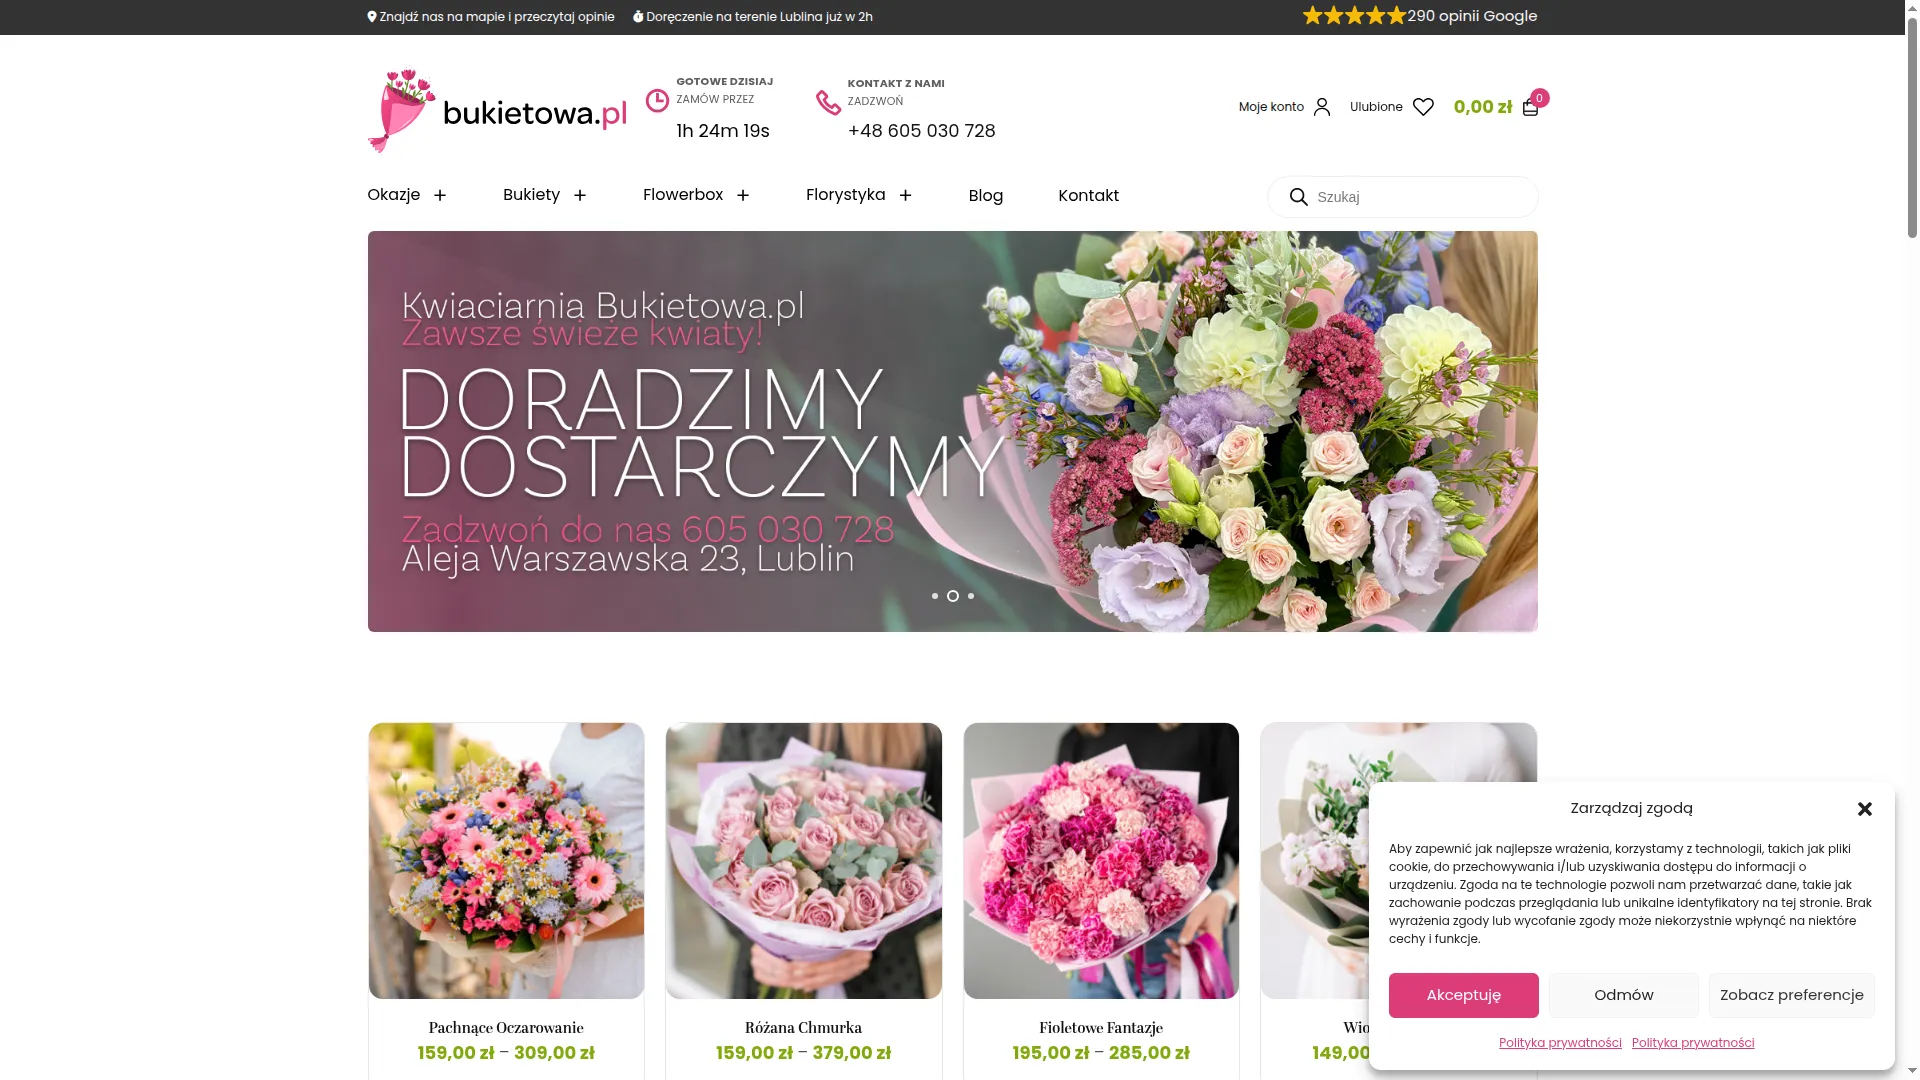Click 'Znajdź nas na mapie i przeczytaj opinie'
Image resolution: width=1920 pixels, height=1080 pixels.
coord(497,17)
